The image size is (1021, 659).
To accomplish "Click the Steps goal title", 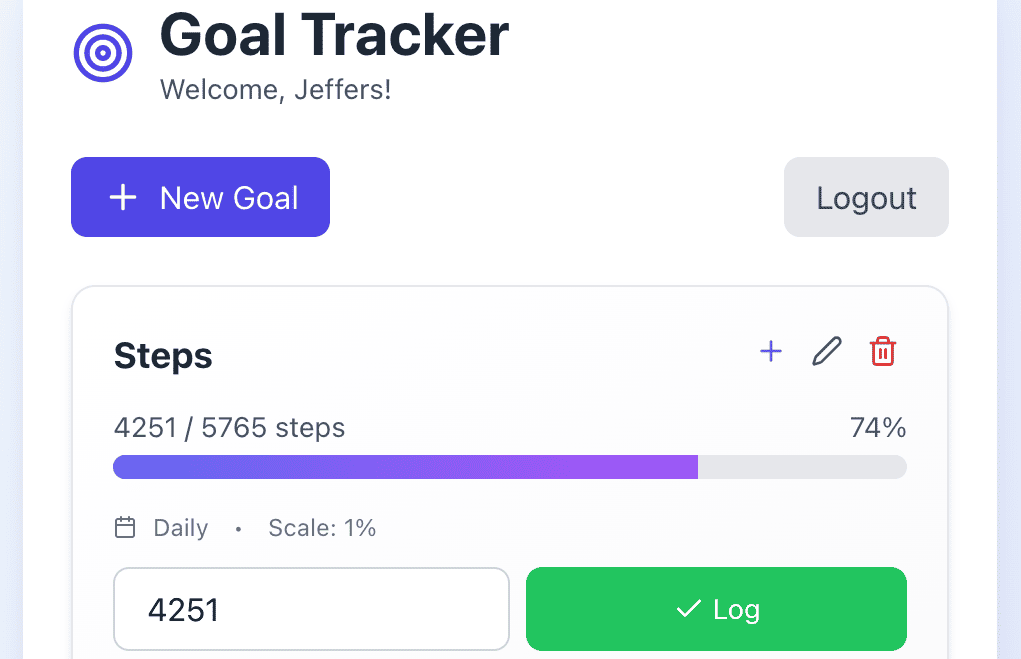I will point(162,355).
